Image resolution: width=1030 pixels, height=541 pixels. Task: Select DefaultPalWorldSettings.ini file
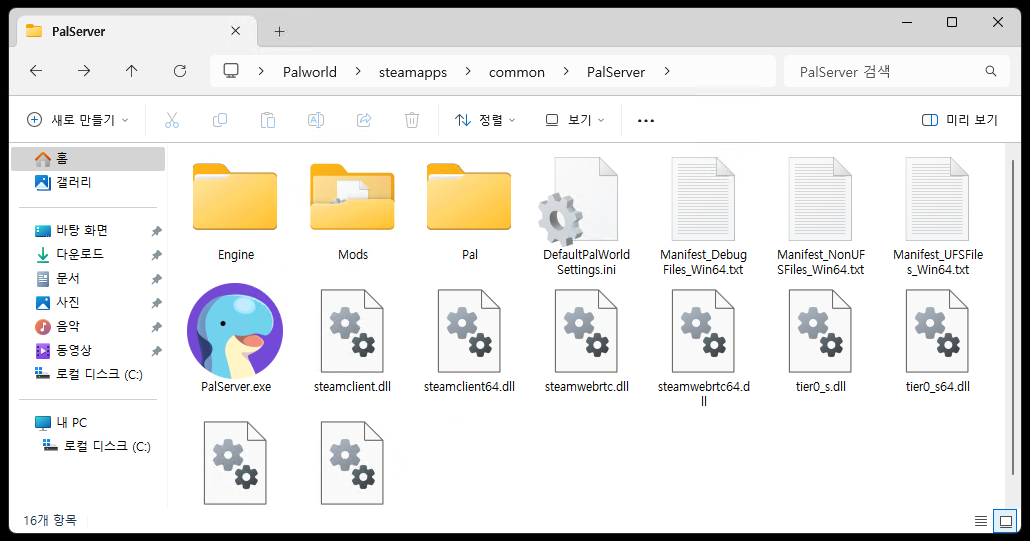point(586,217)
